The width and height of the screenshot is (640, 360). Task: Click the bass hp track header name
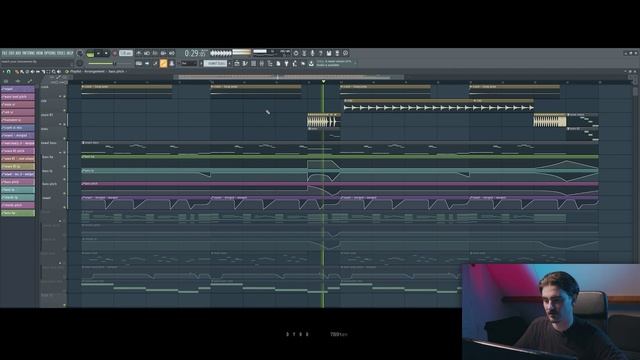[48, 157]
